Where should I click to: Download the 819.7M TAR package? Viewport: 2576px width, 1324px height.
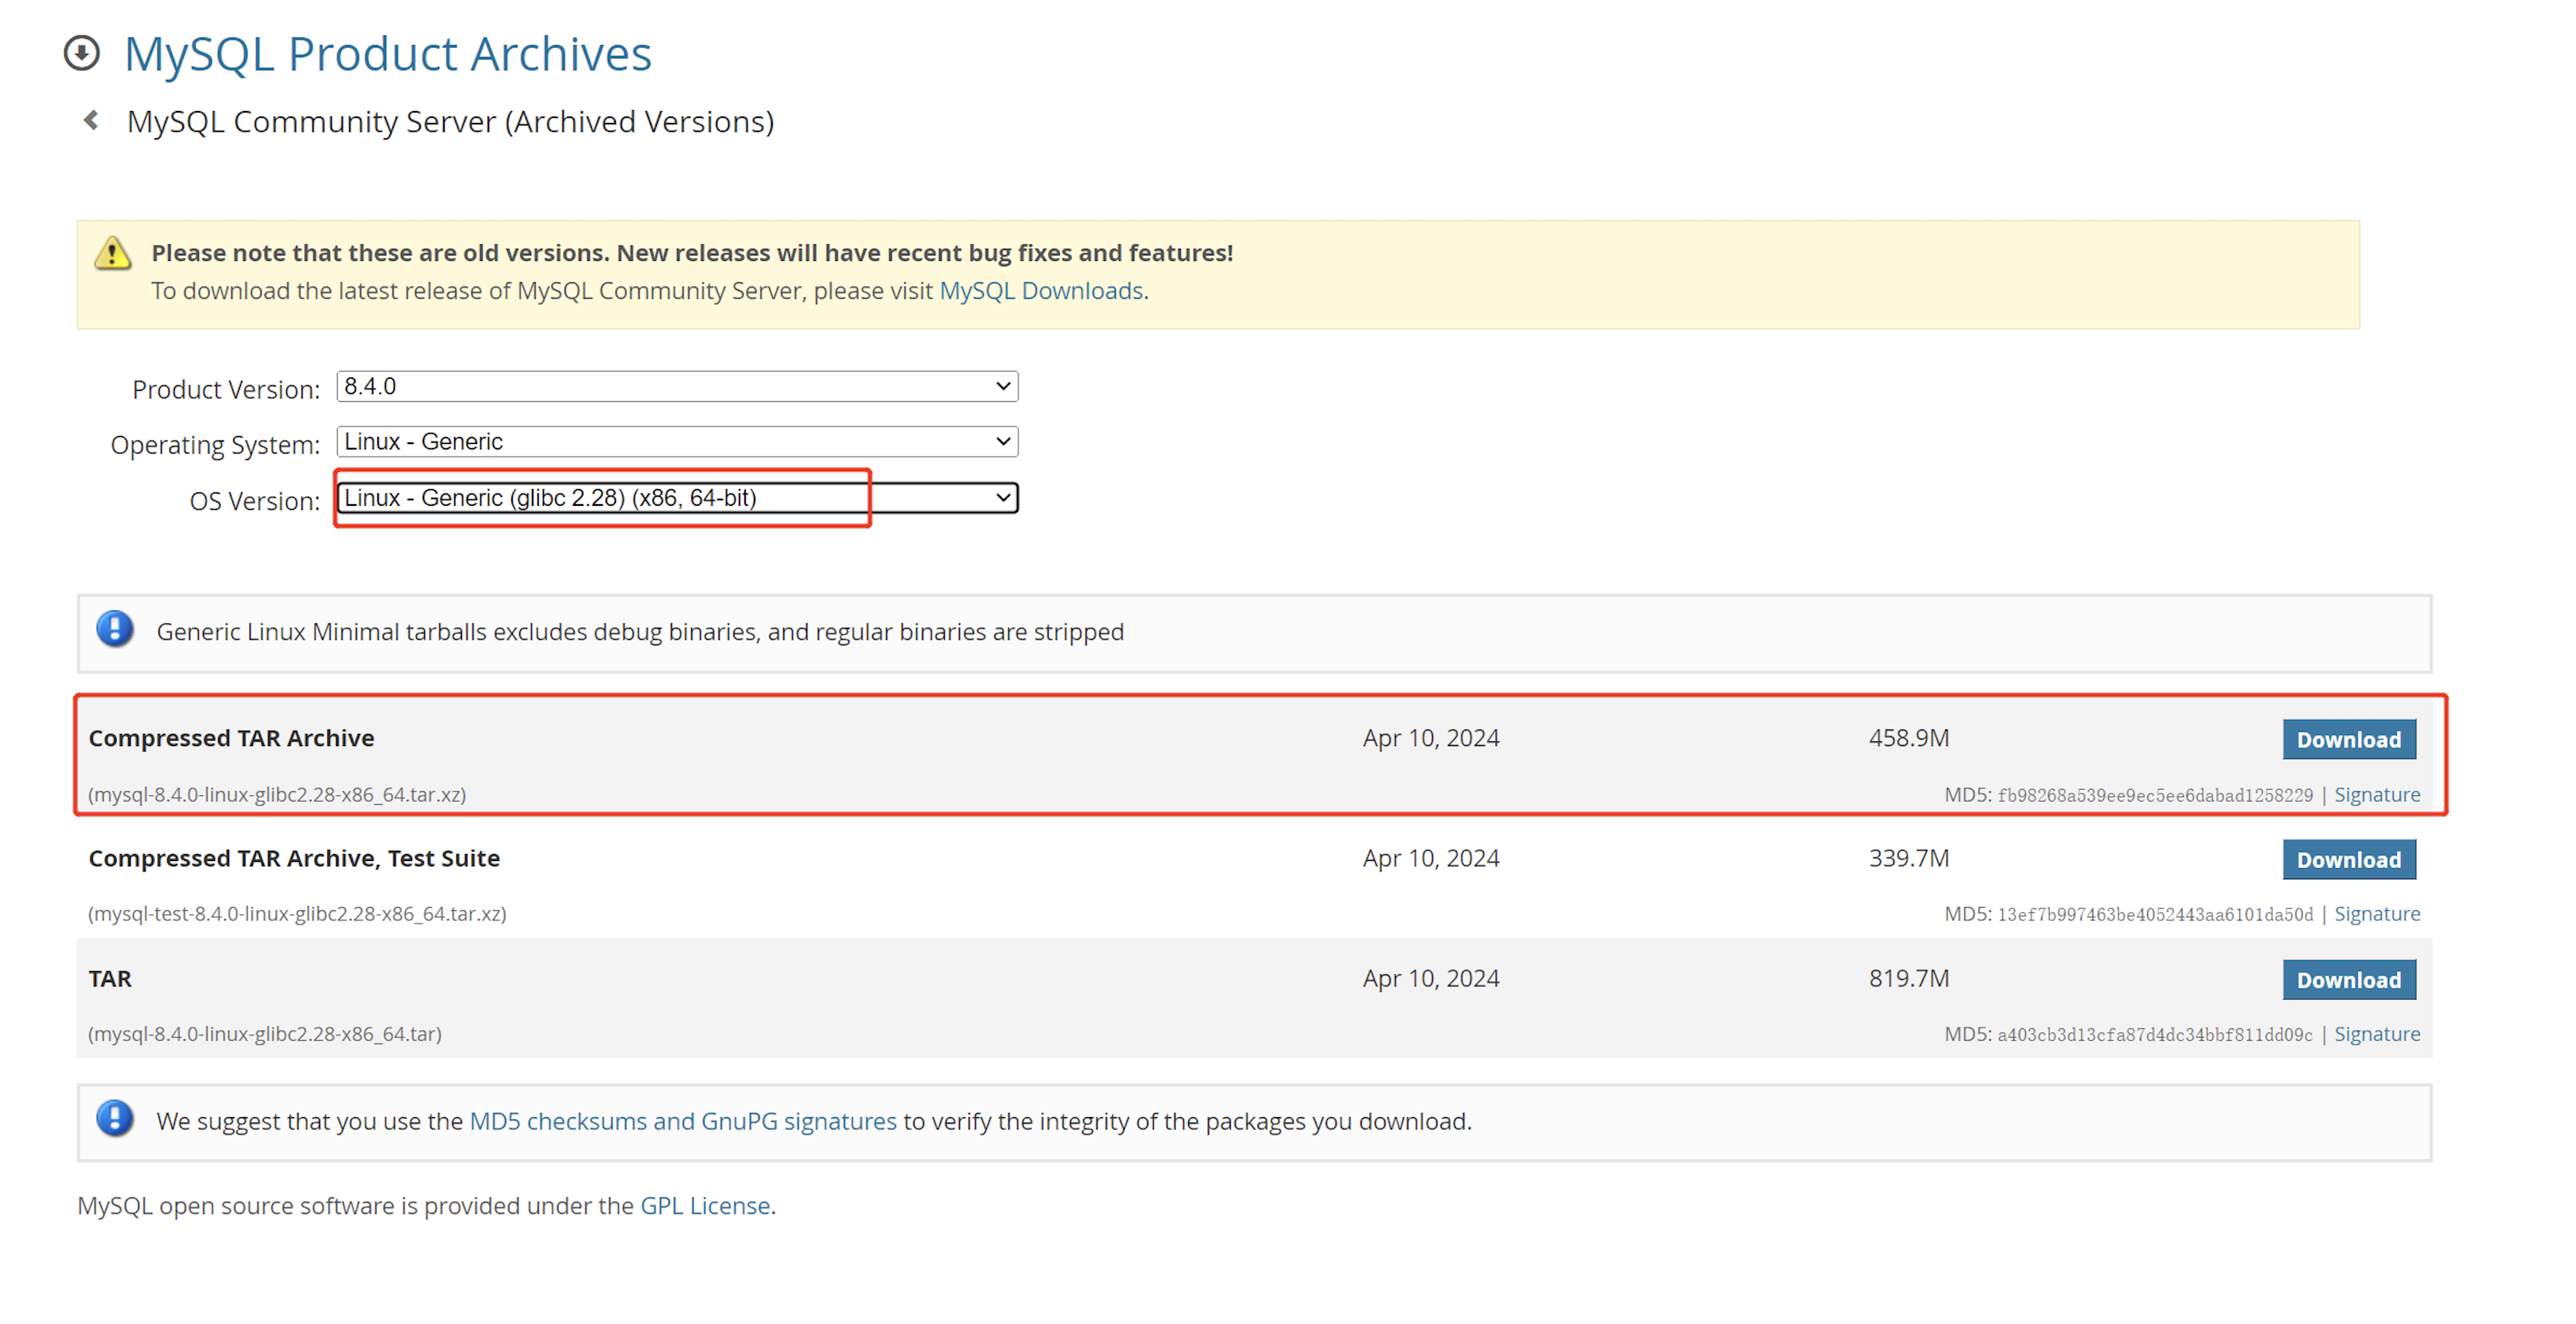(2349, 980)
